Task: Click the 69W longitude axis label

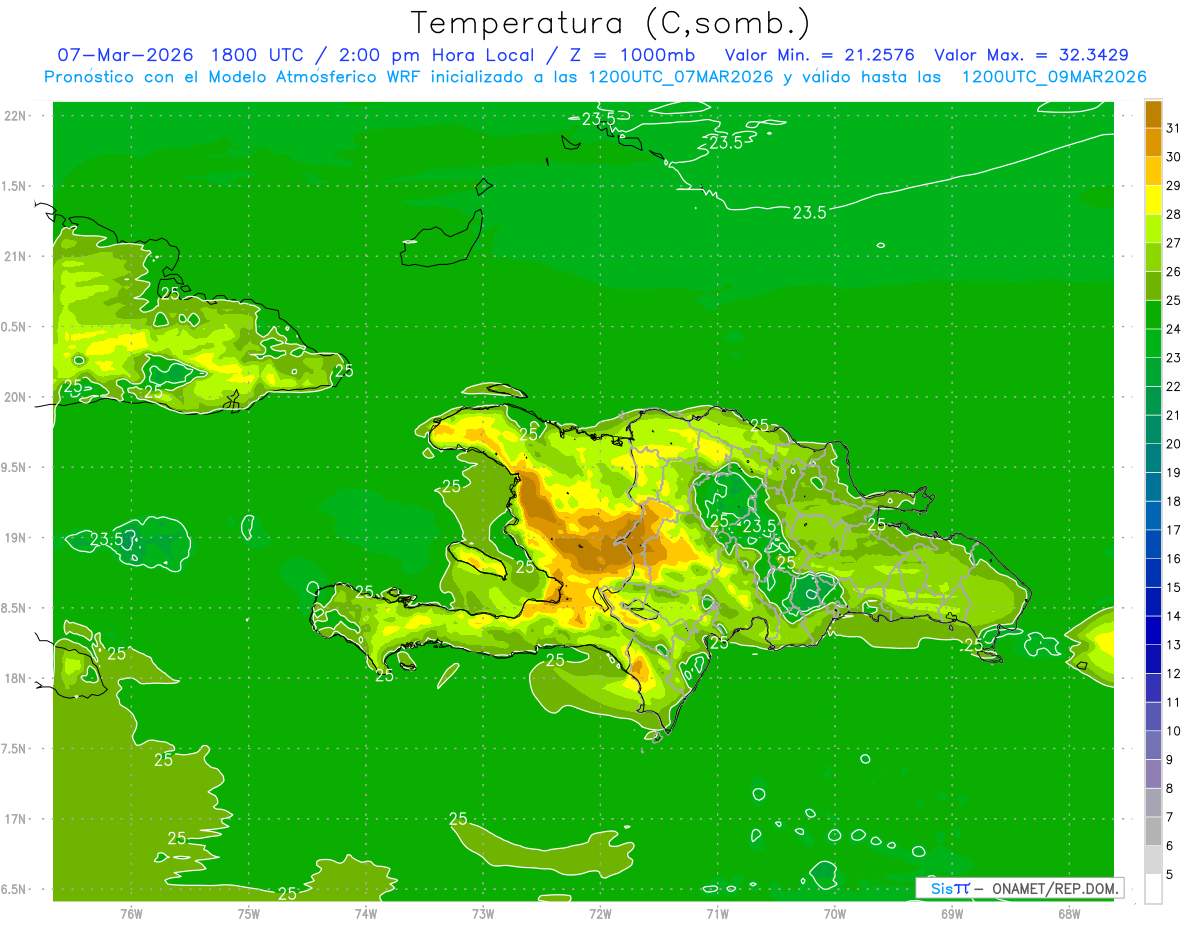Action: coord(952,912)
